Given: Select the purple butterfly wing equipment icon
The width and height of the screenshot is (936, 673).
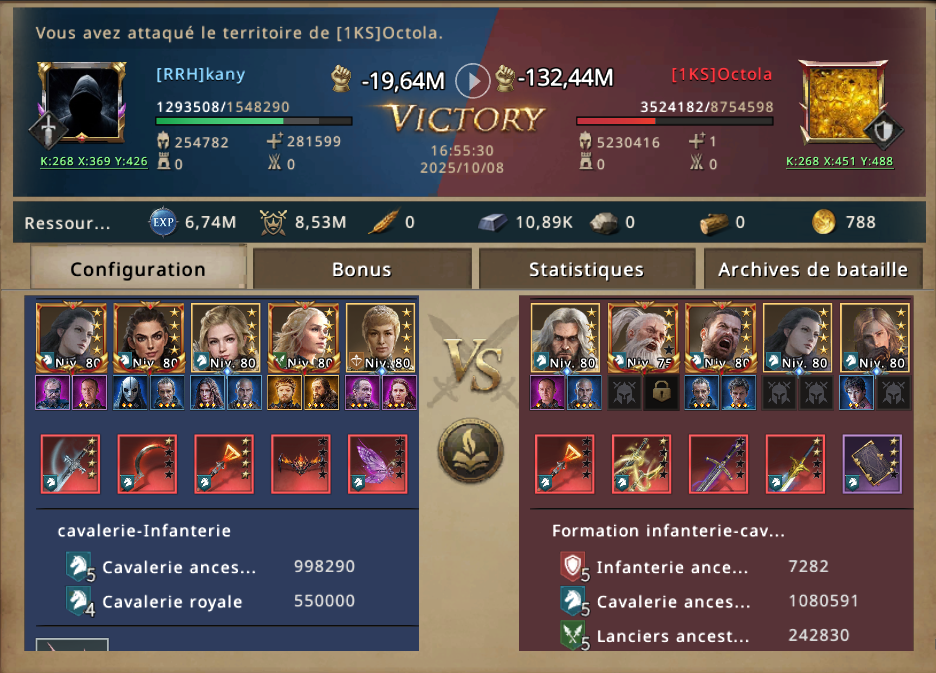Looking at the screenshot, I should click(377, 464).
